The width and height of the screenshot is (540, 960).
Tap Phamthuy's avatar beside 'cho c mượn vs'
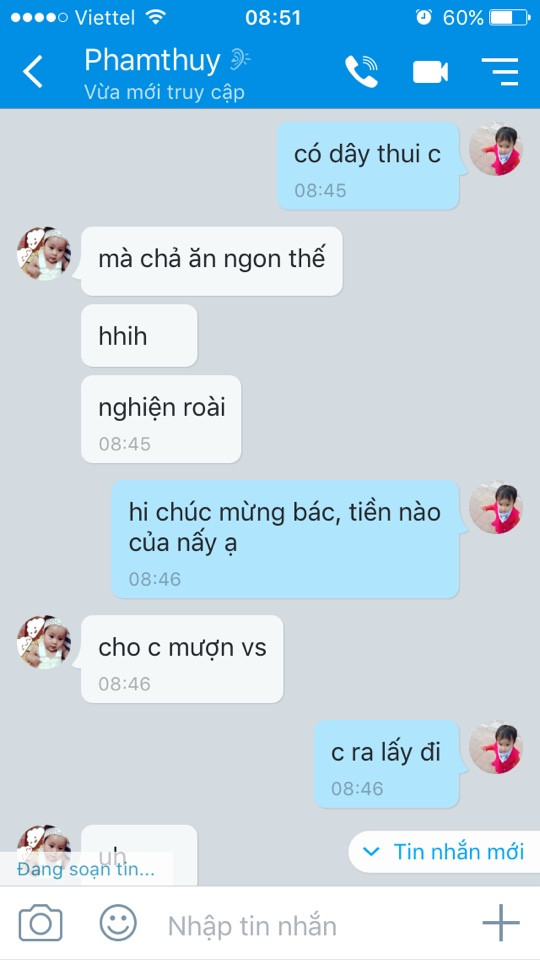43,642
